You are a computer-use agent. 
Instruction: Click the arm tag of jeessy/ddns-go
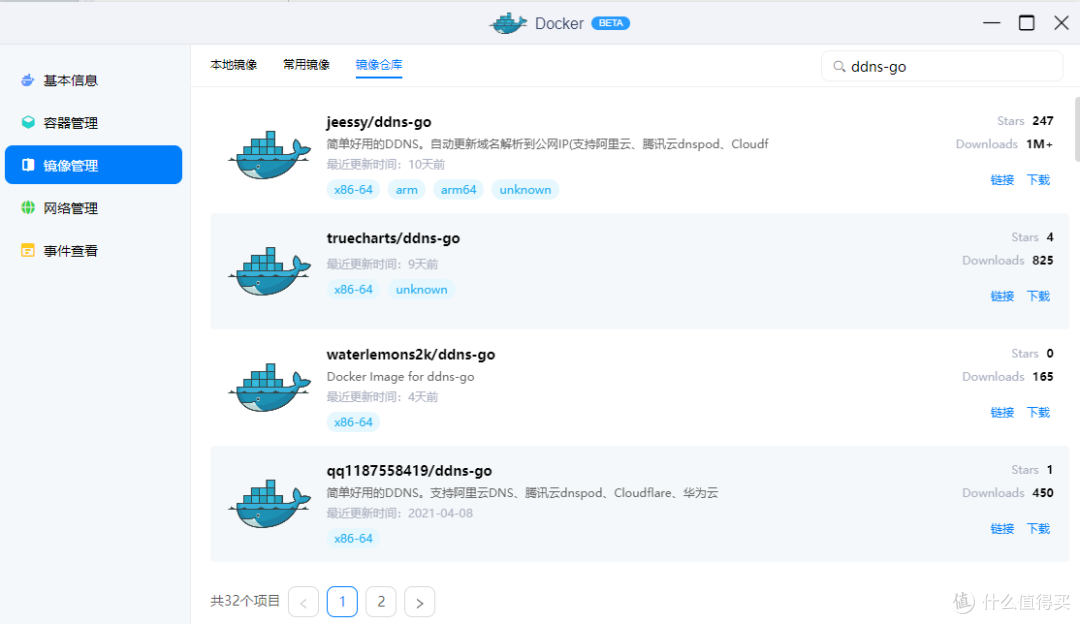click(406, 189)
